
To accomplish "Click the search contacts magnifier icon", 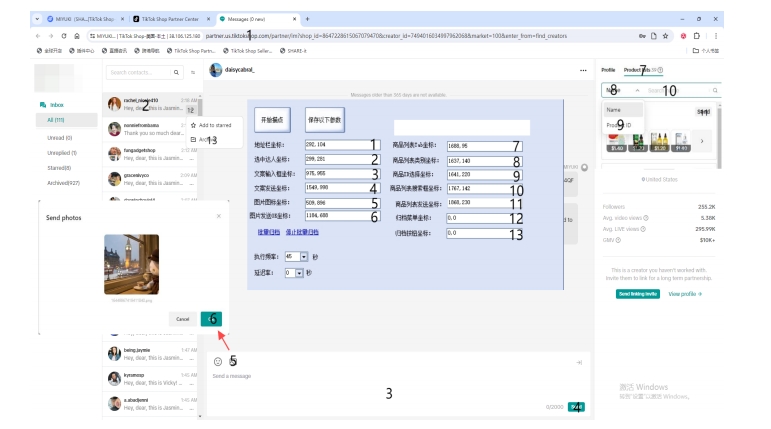I will point(176,72).
